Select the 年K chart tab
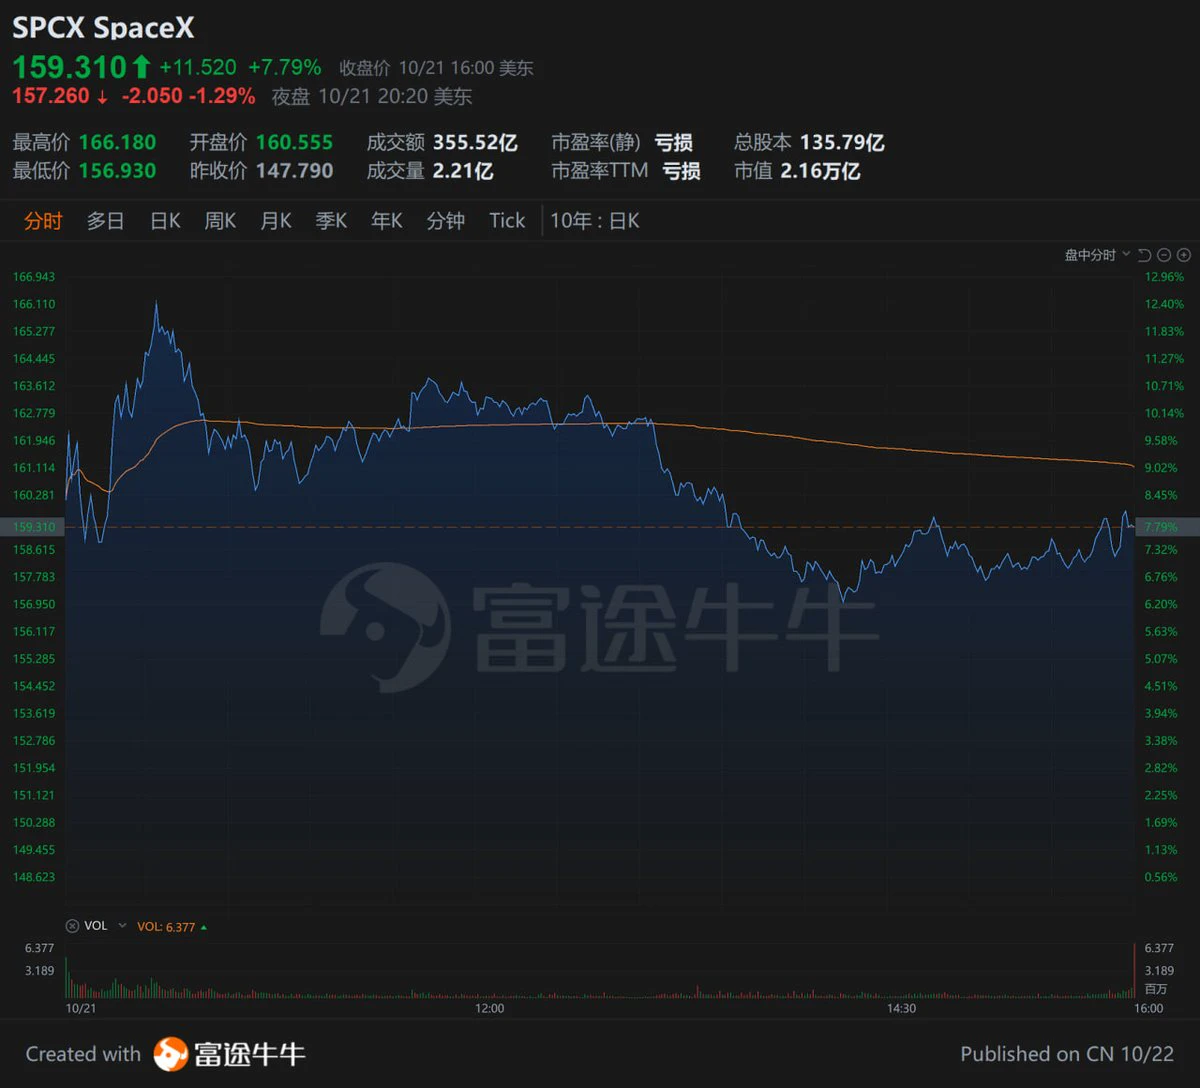The height and width of the screenshot is (1088, 1200). (x=387, y=221)
